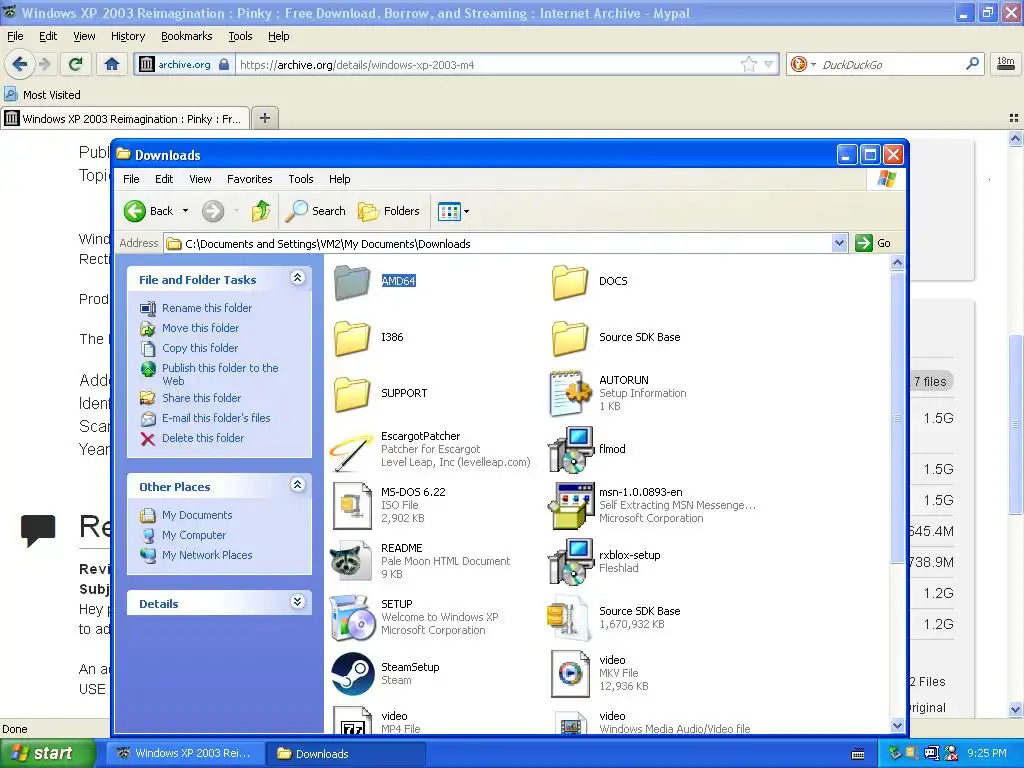Reload the page in Mypal browser
1024x768 pixels.
(x=75, y=64)
